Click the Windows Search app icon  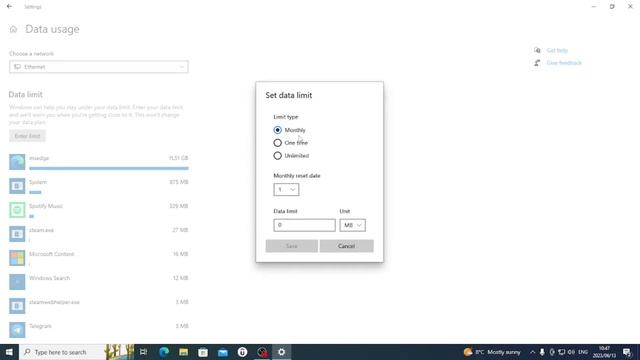[x=17, y=282]
